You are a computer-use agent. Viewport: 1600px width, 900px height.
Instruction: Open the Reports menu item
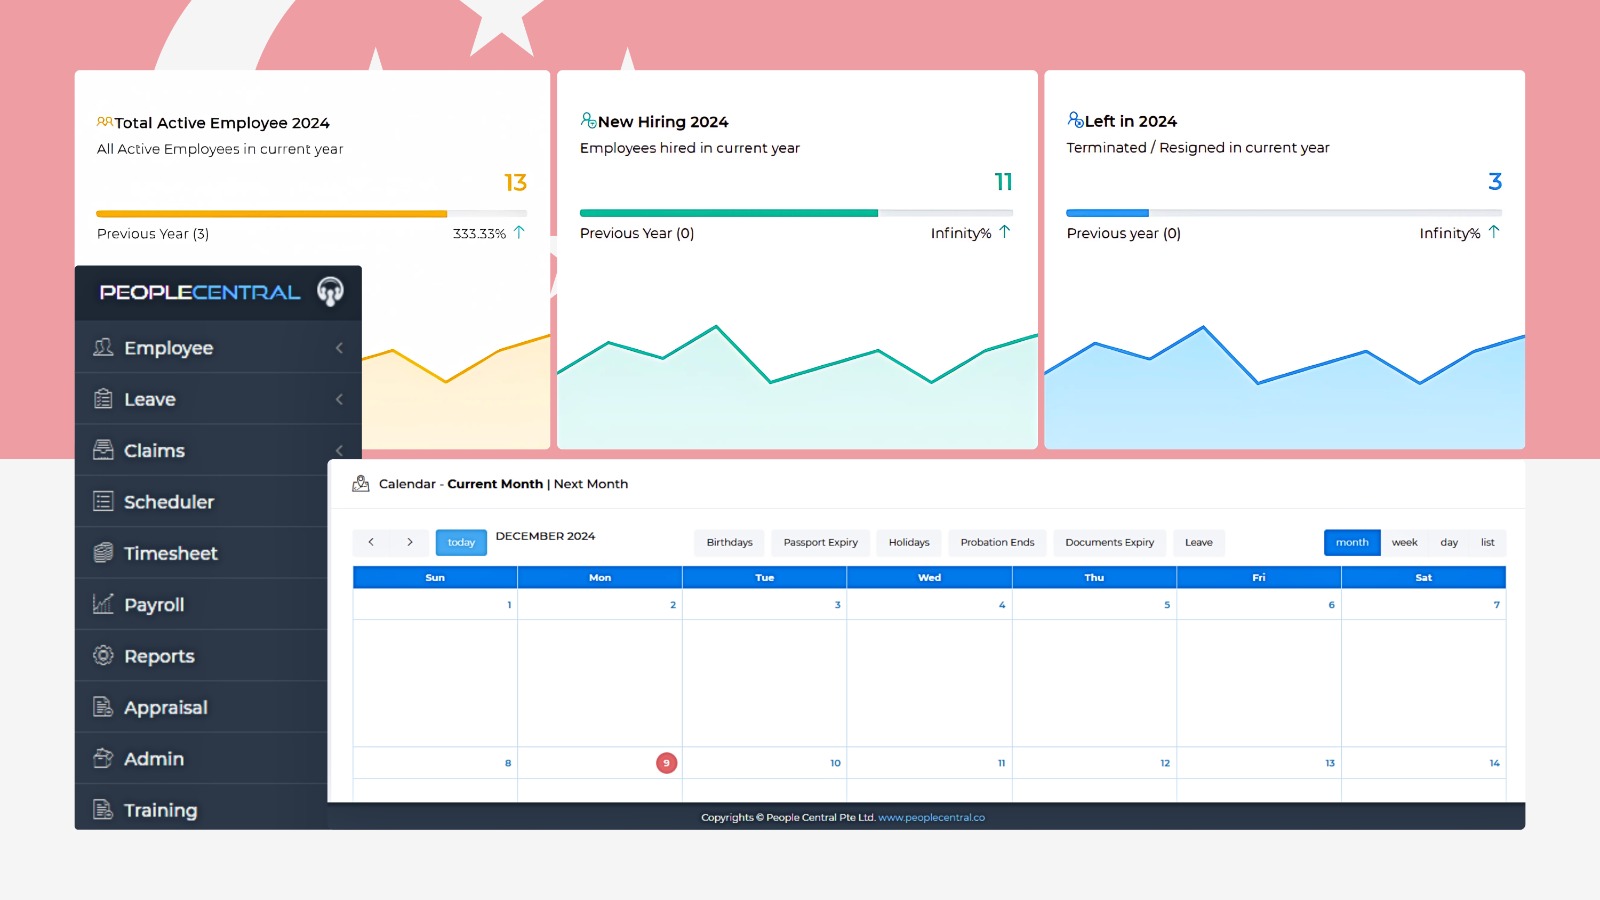point(201,656)
